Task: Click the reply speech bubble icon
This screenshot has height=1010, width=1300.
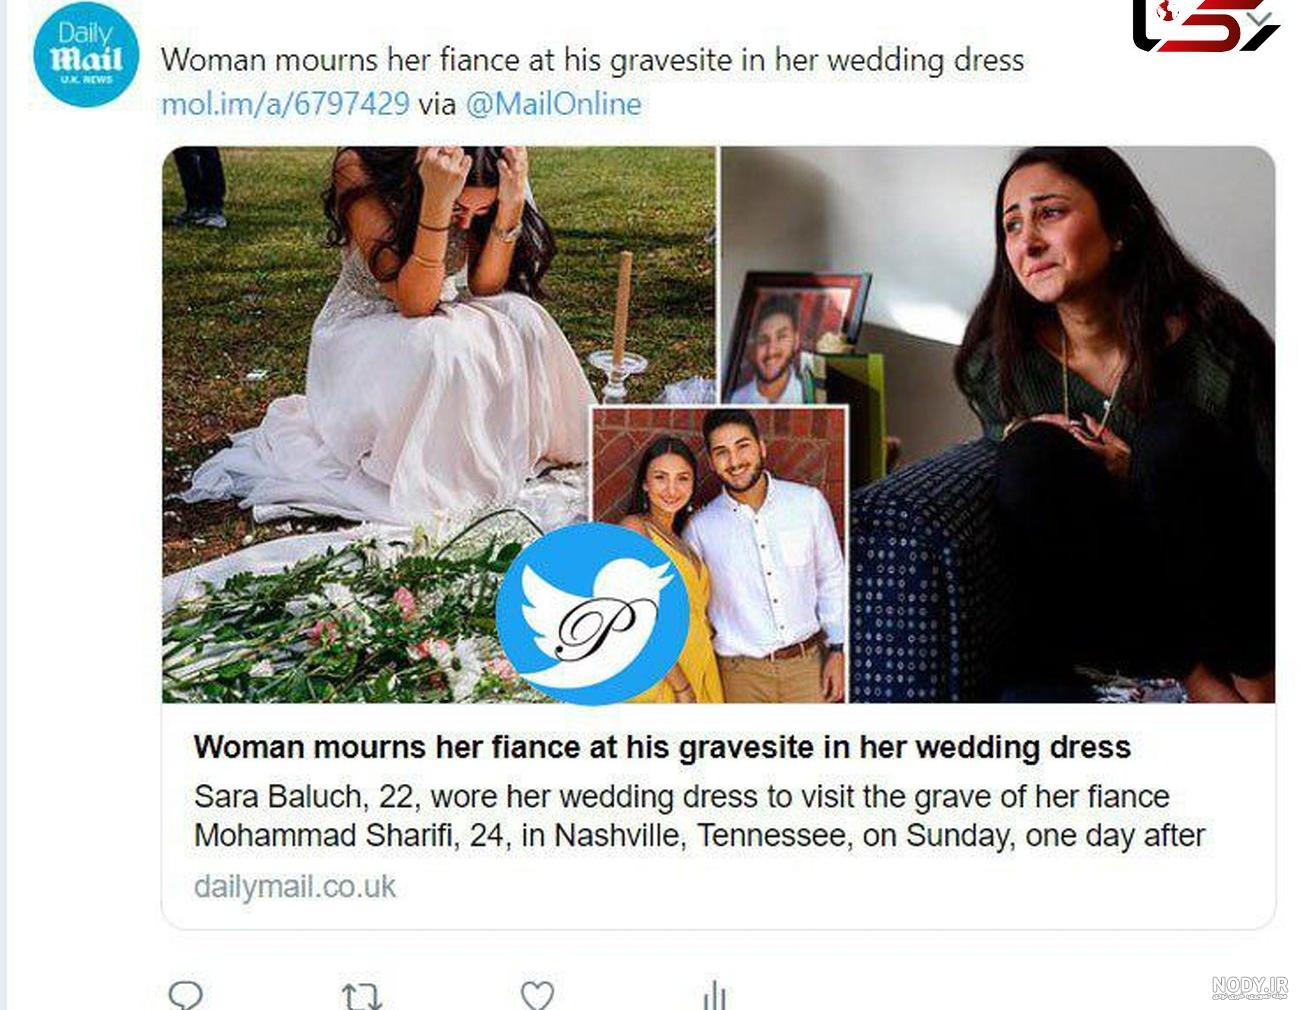Action: (x=186, y=995)
